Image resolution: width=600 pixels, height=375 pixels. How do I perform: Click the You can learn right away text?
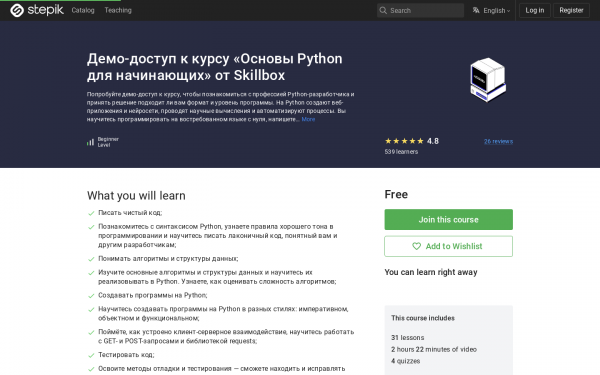[431, 272]
